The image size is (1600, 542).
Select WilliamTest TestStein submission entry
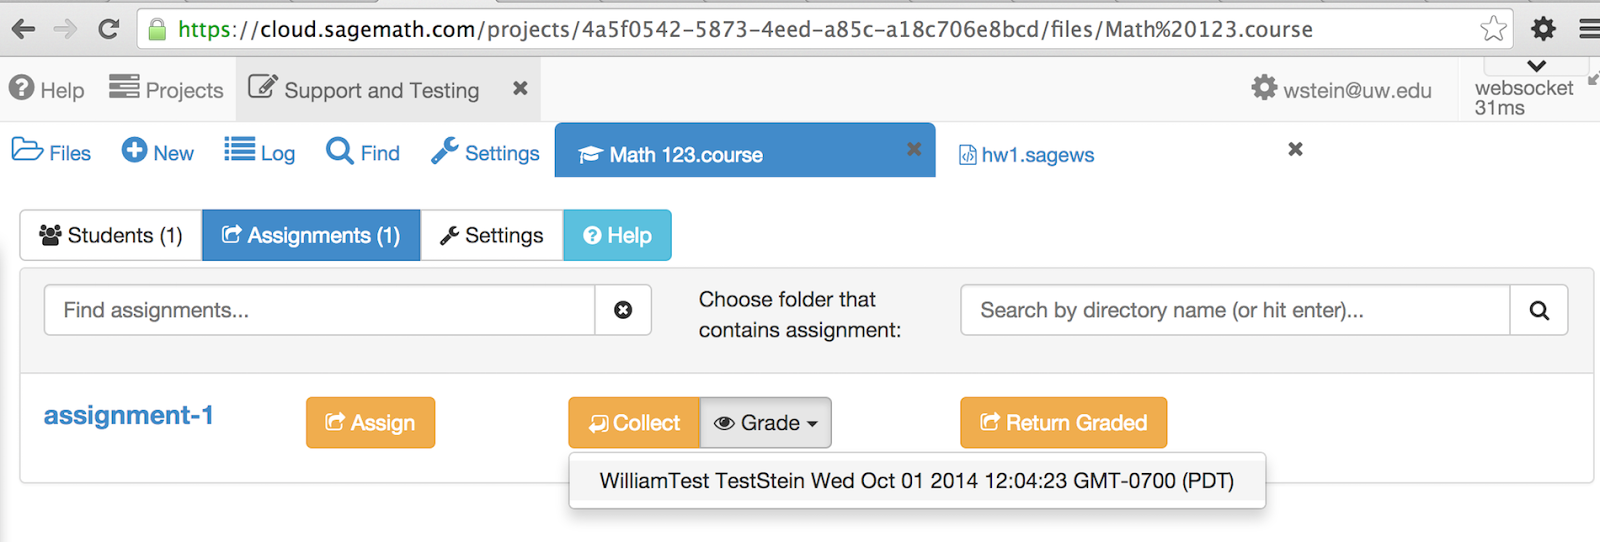coord(917,481)
